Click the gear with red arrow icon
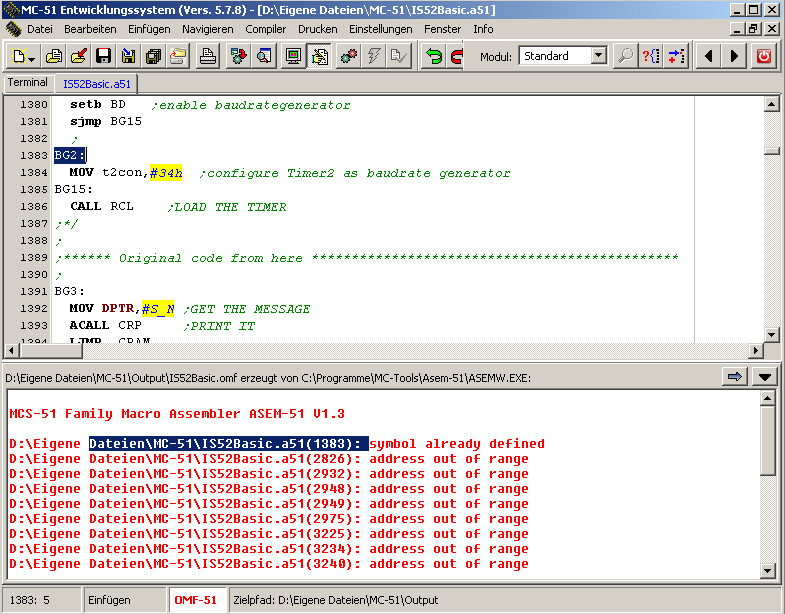 tap(239, 56)
